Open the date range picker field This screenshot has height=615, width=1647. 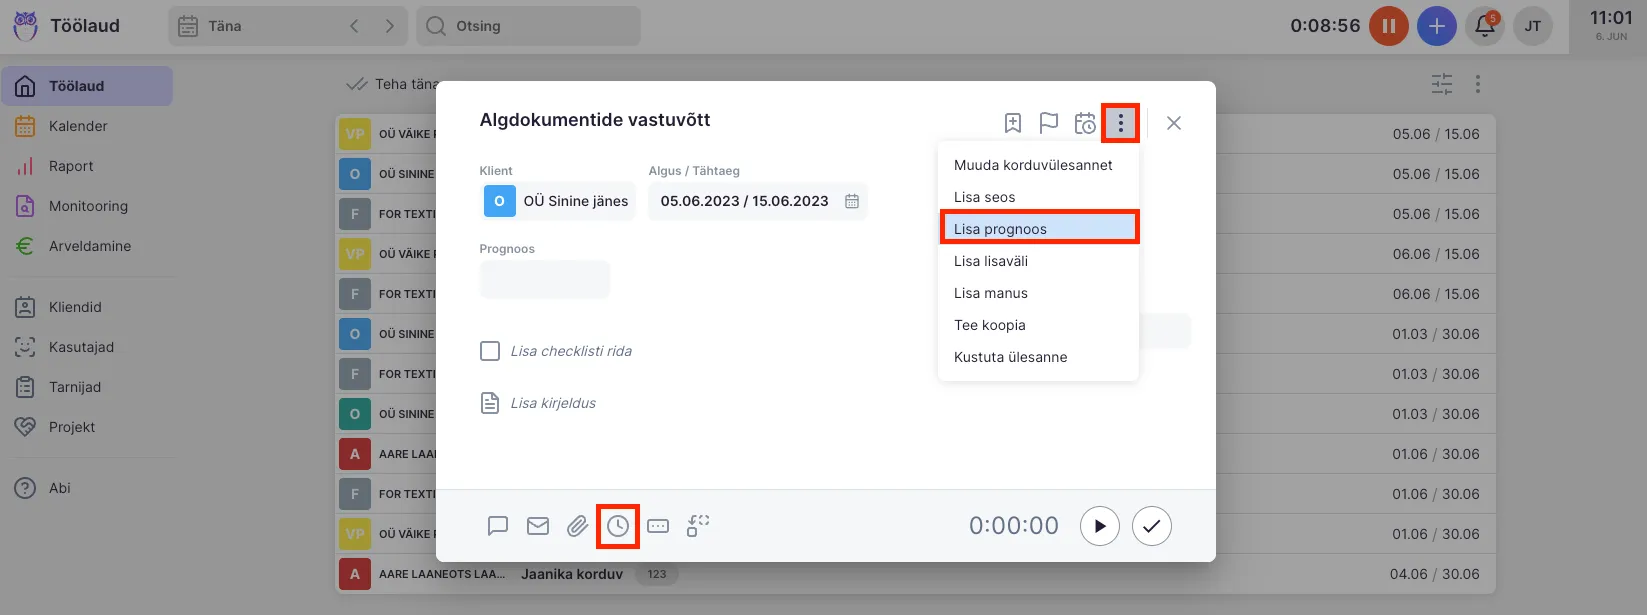tap(758, 201)
